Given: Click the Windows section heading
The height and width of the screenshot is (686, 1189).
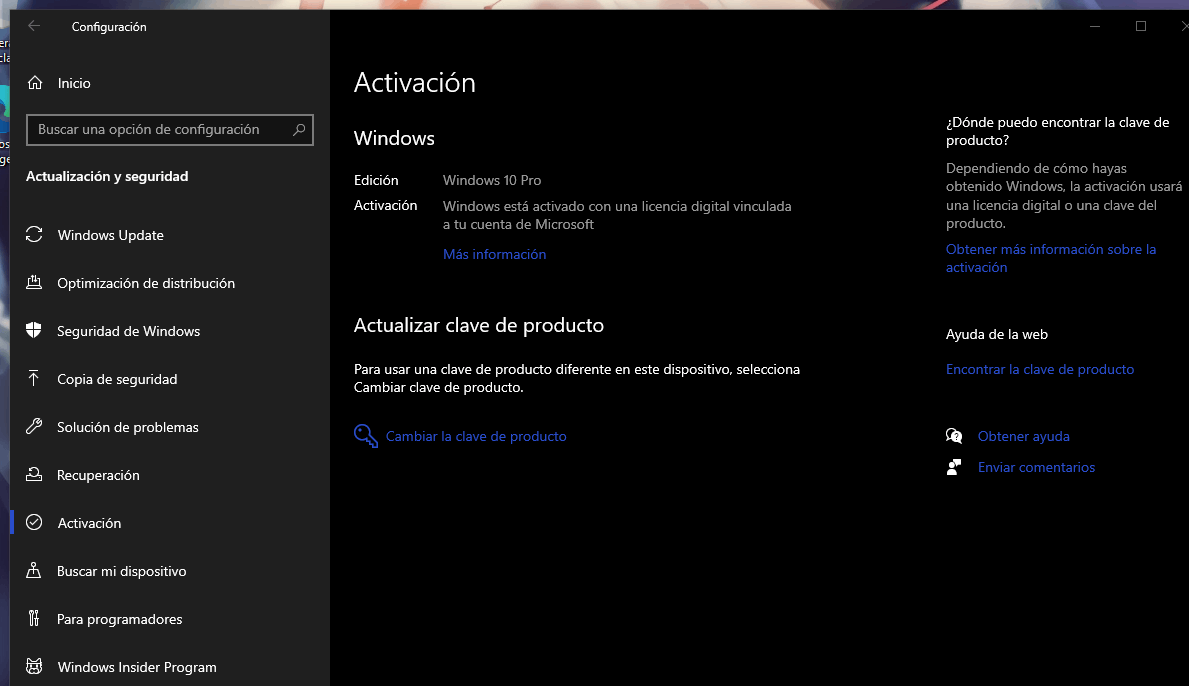Looking at the screenshot, I should 394,138.
